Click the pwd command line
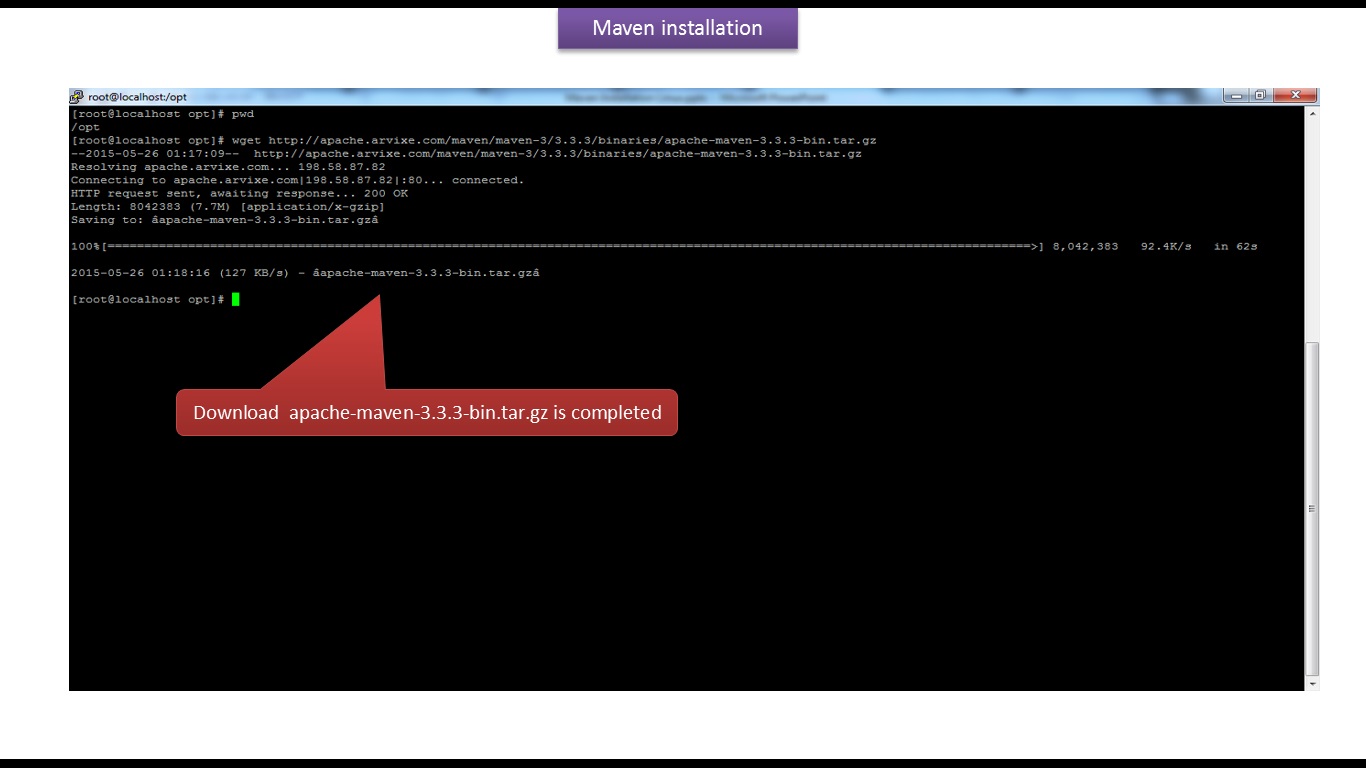The width and height of the screenshot is (1366, 768). pos(162,114)
